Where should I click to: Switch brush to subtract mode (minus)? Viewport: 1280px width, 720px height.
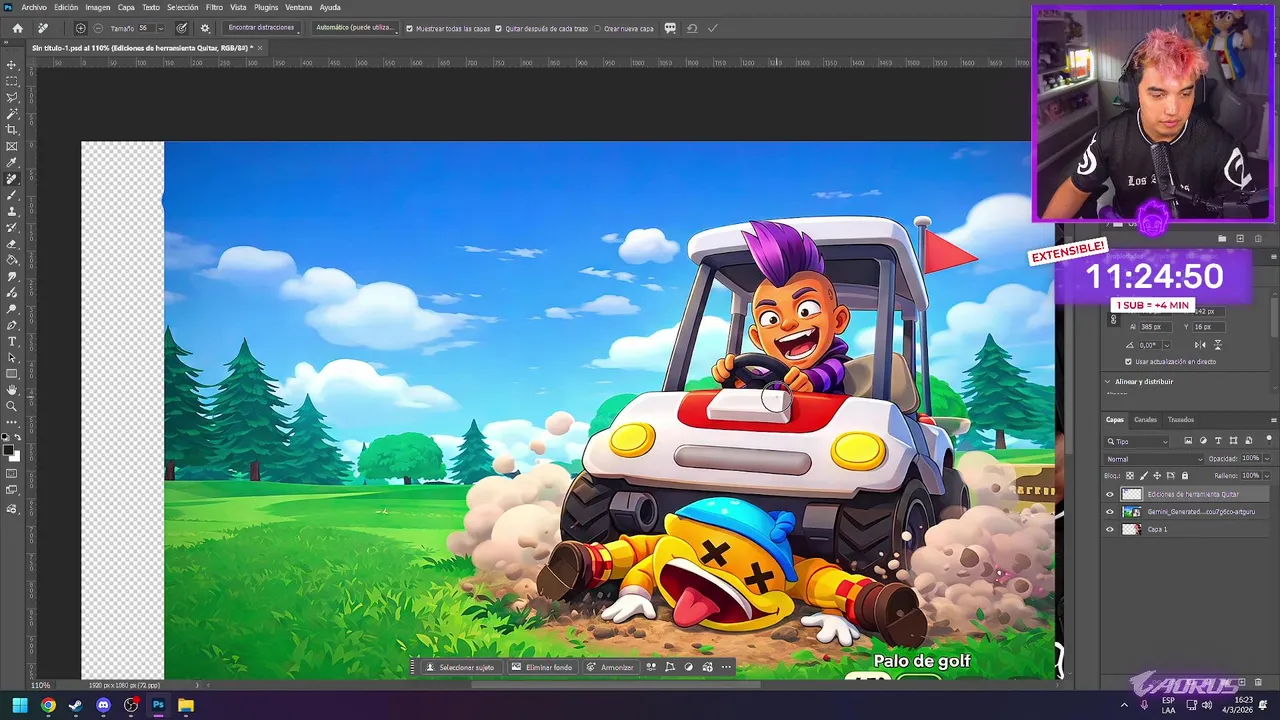pyautogui.click(x=98, y=28)
